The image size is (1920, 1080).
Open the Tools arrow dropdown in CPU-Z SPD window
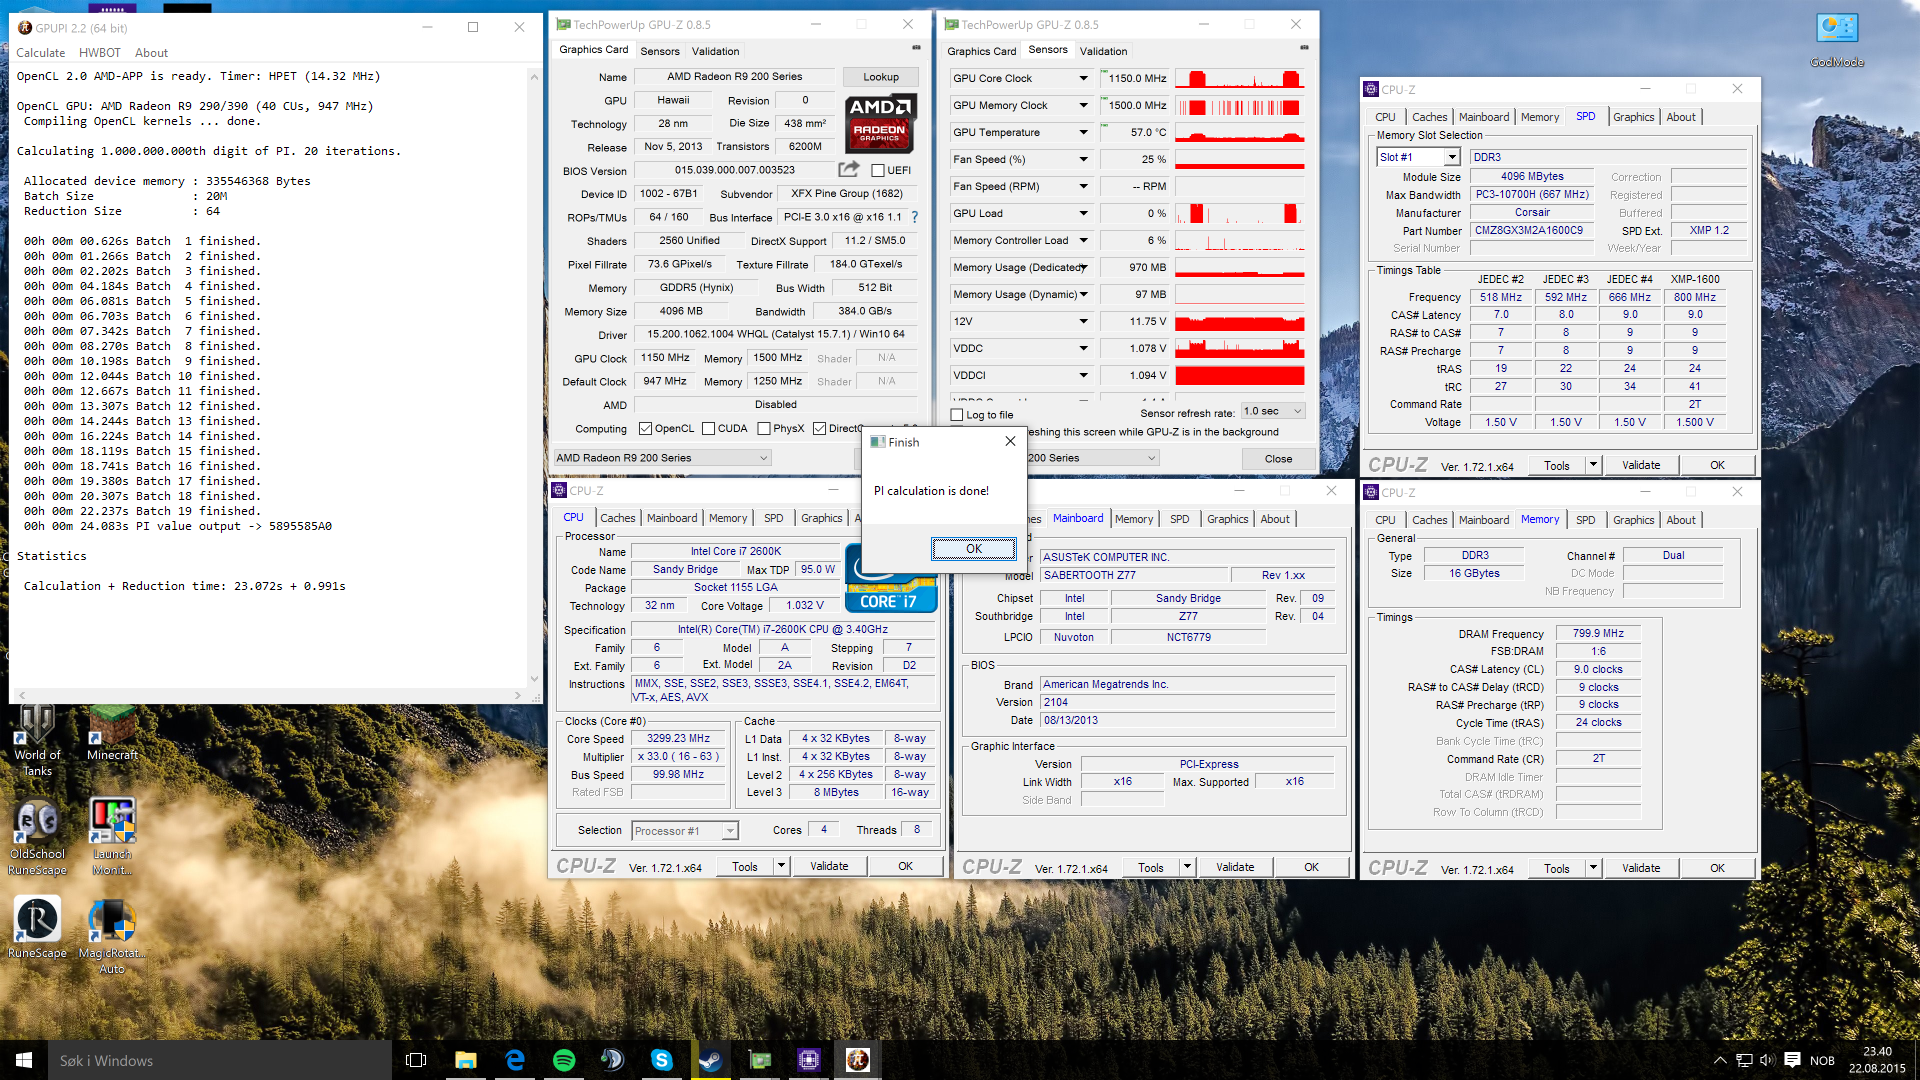(1593, 465)
